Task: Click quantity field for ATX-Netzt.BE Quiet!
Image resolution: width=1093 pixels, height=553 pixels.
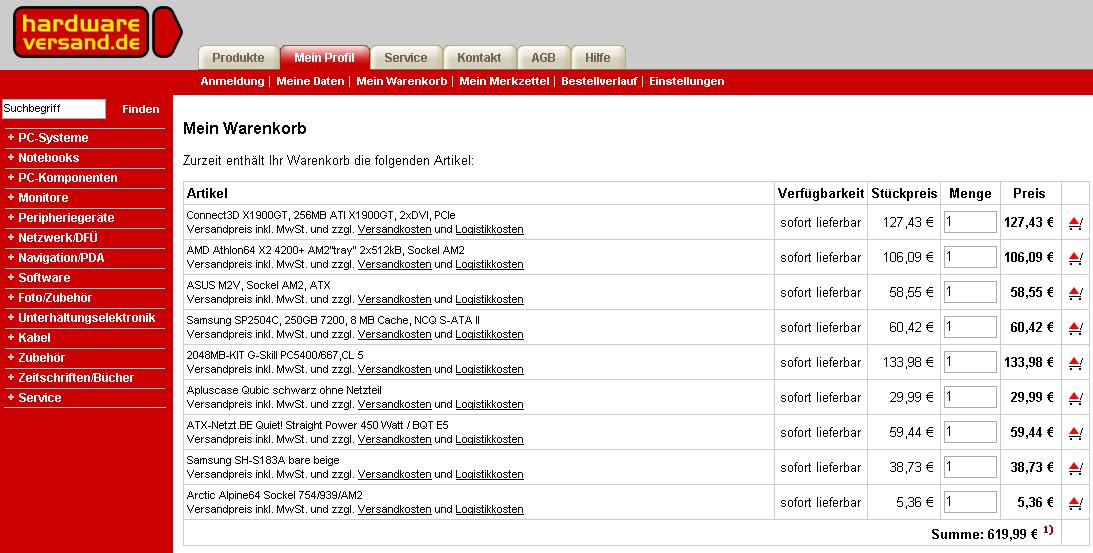Action: 970,432
